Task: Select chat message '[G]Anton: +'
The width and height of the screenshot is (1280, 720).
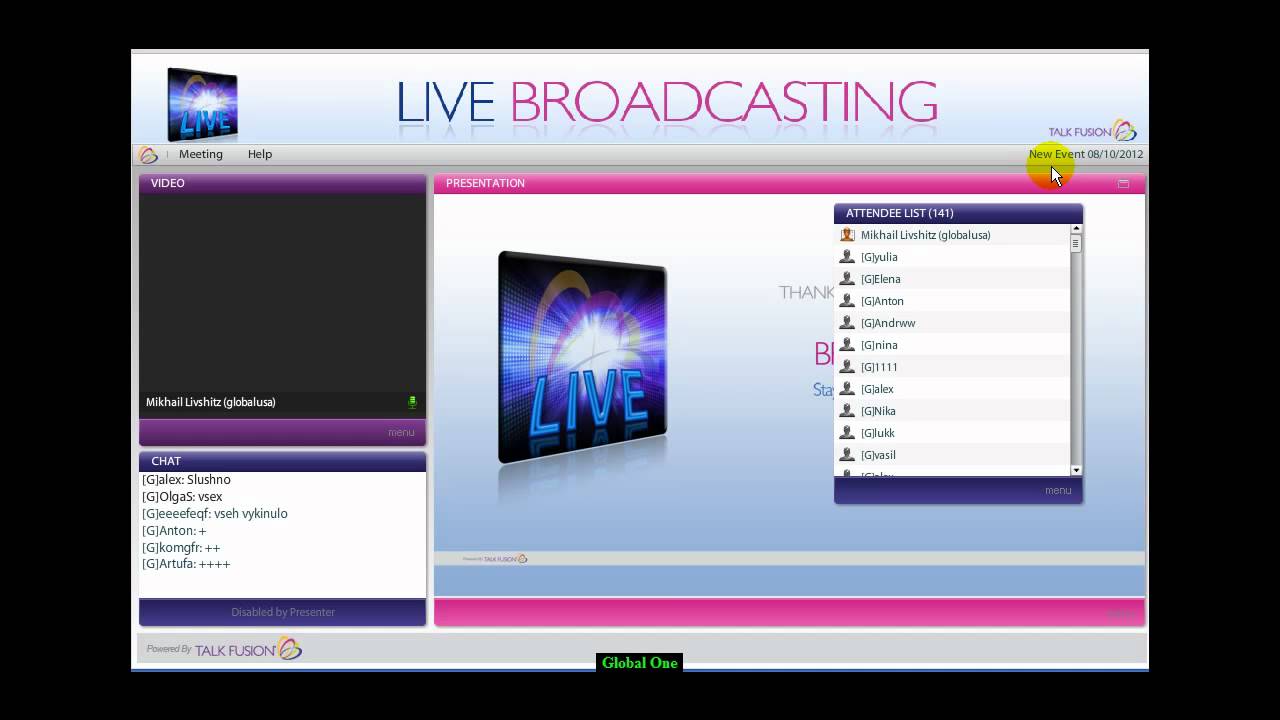Action: point(174,531)
